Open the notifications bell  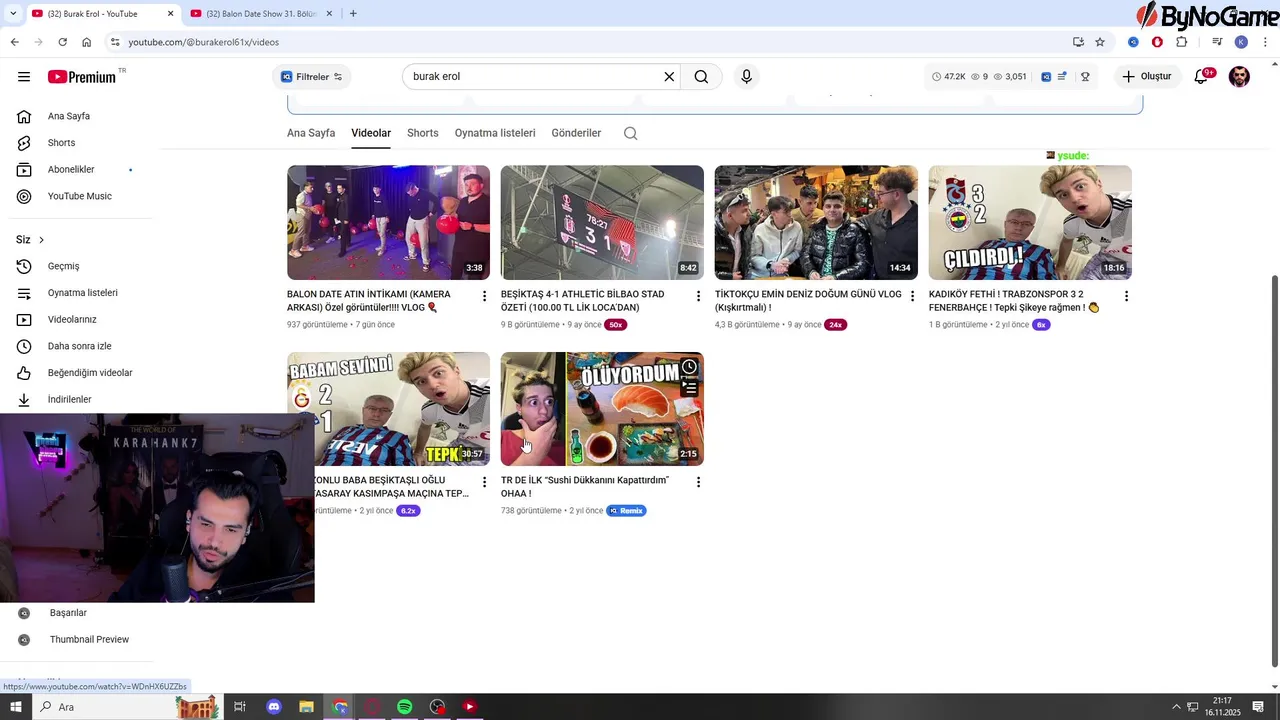1202,77
